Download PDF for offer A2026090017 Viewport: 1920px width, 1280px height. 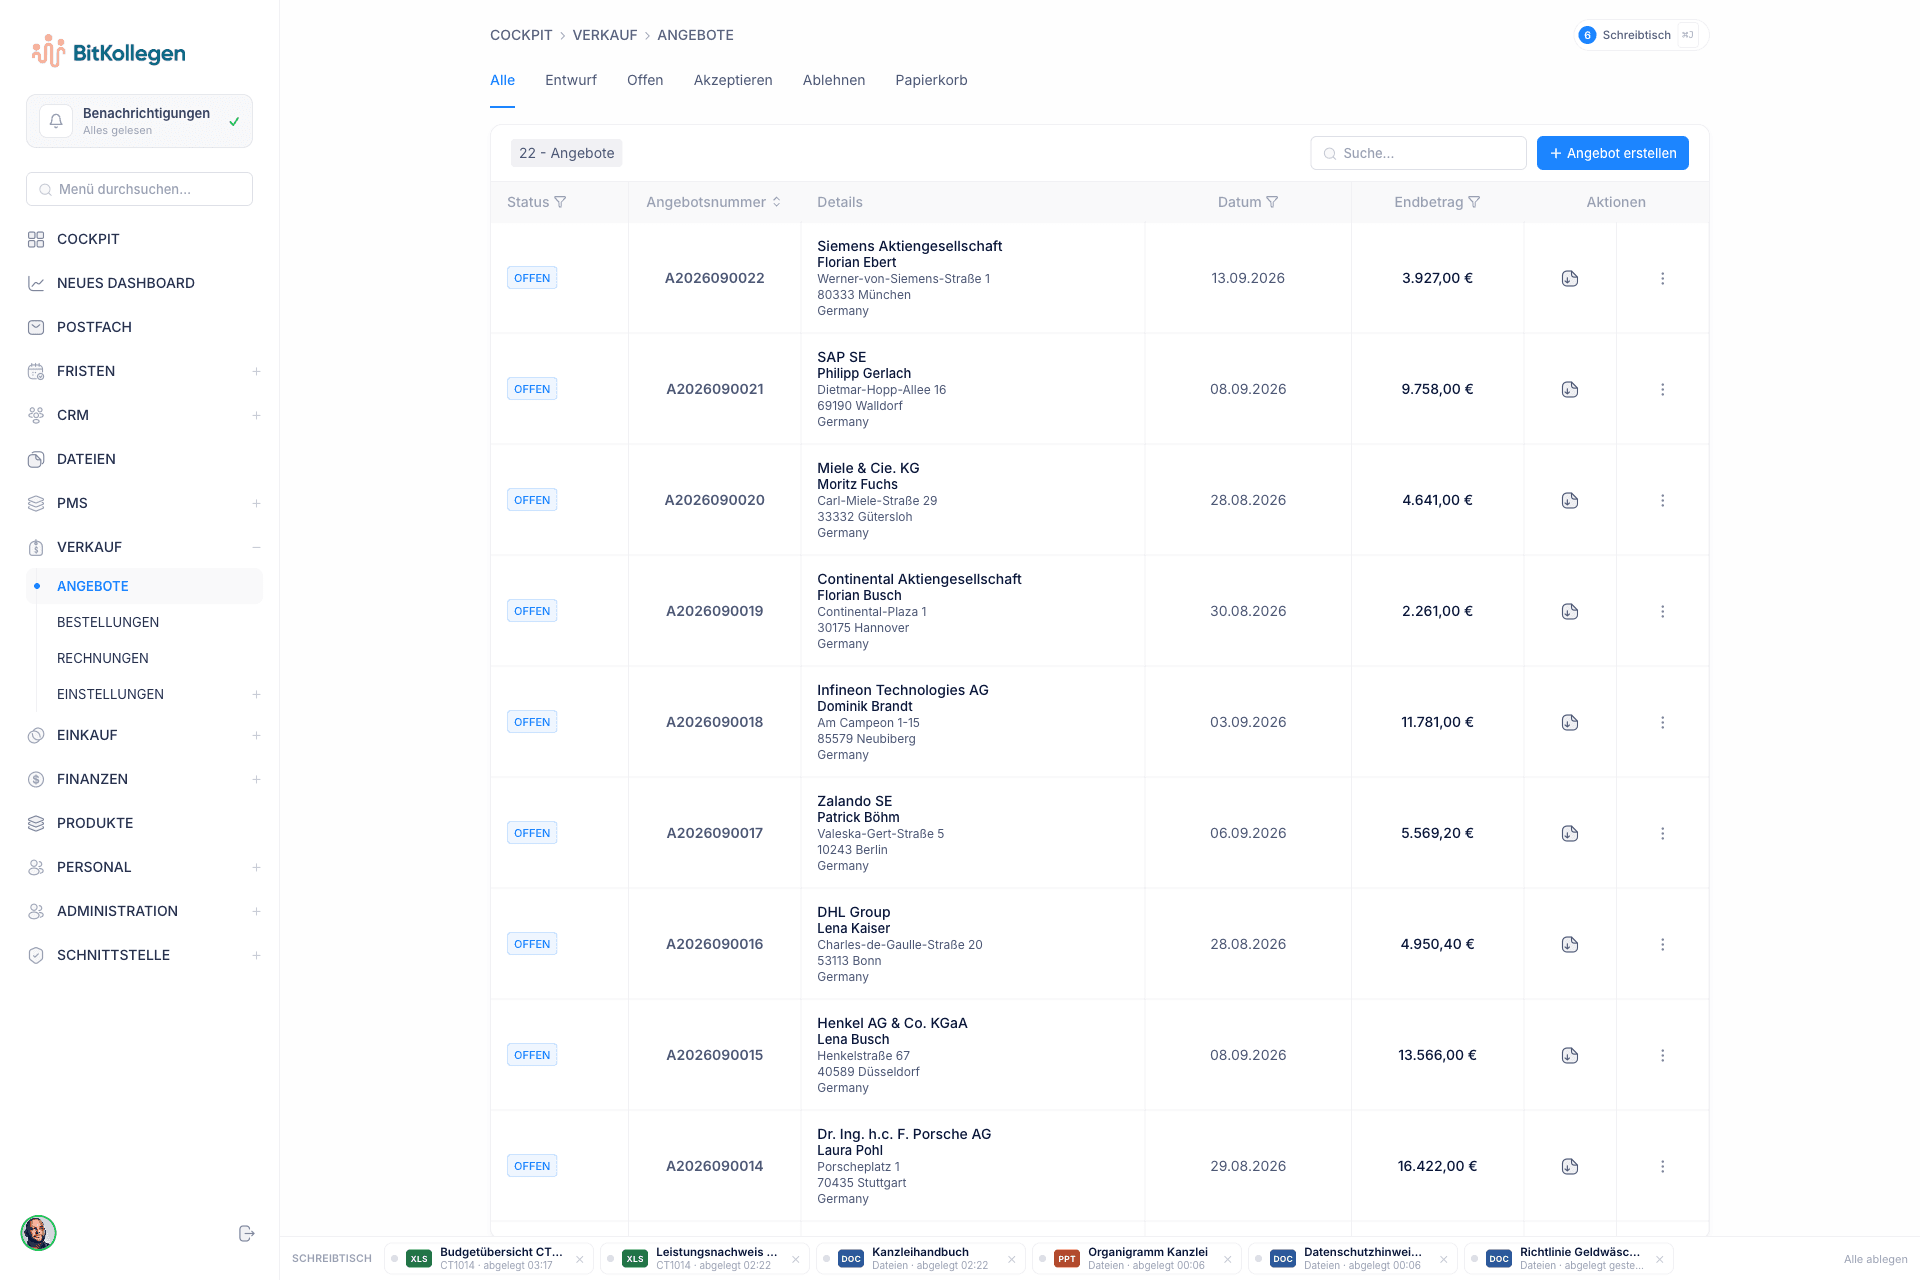click(x=1570, y=833)
